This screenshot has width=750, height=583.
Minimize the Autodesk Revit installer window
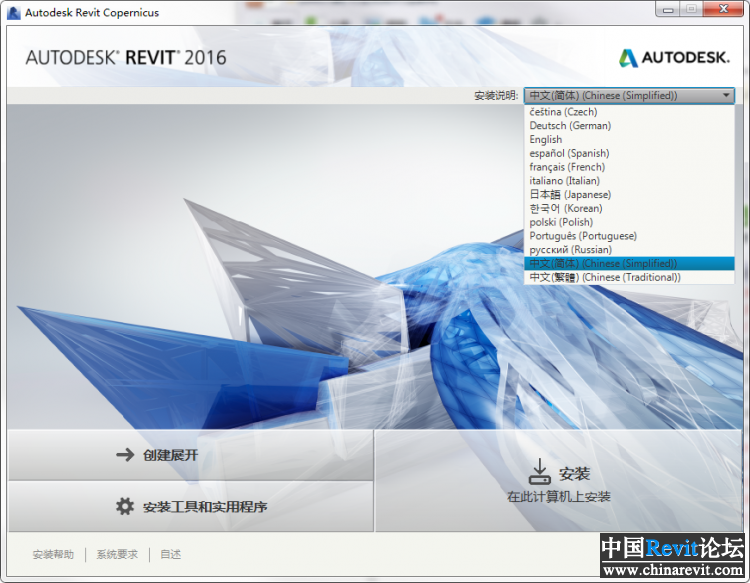pyautogui.click(x=668, y=9)
